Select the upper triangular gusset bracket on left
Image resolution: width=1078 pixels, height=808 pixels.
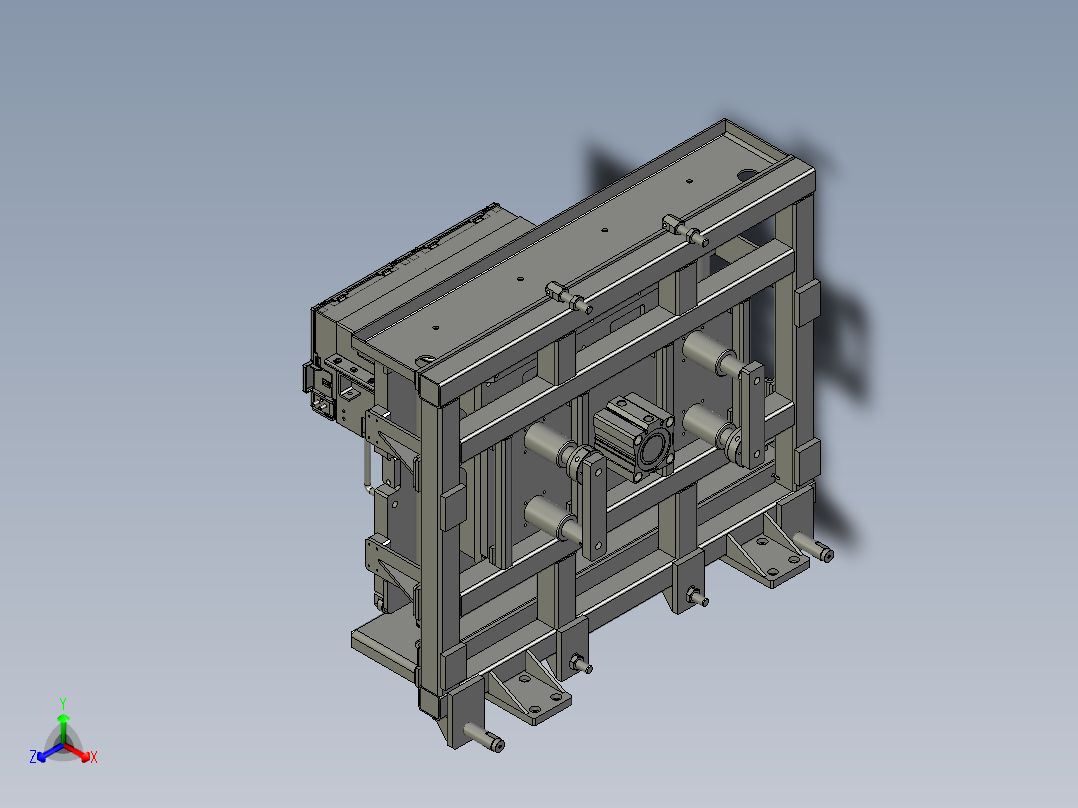coord(391,439)
